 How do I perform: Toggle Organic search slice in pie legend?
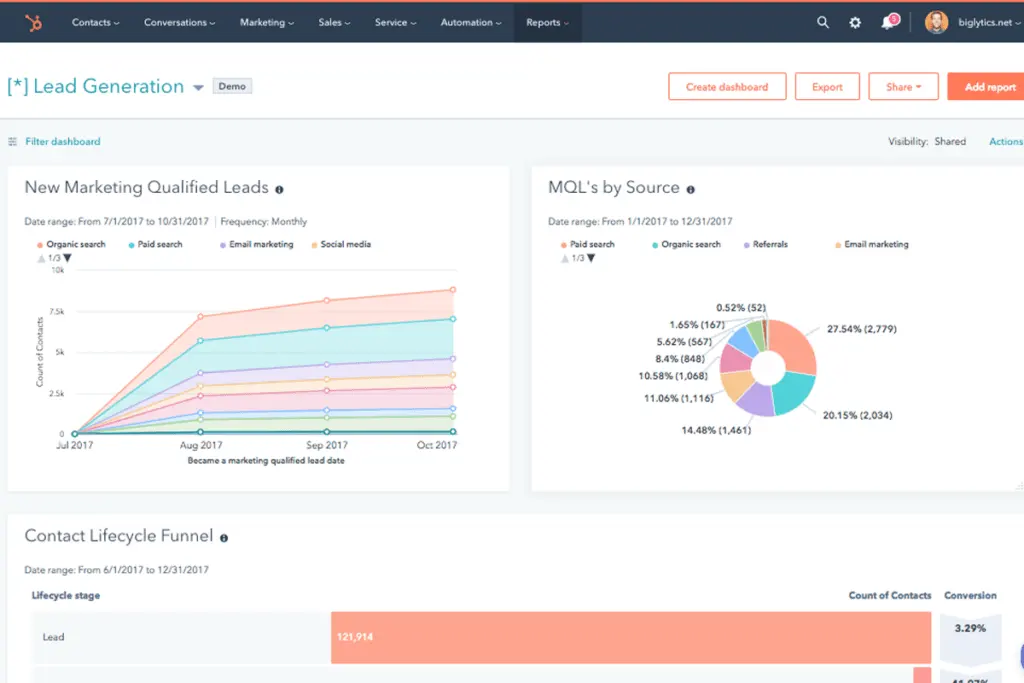(x=686, y=244)
